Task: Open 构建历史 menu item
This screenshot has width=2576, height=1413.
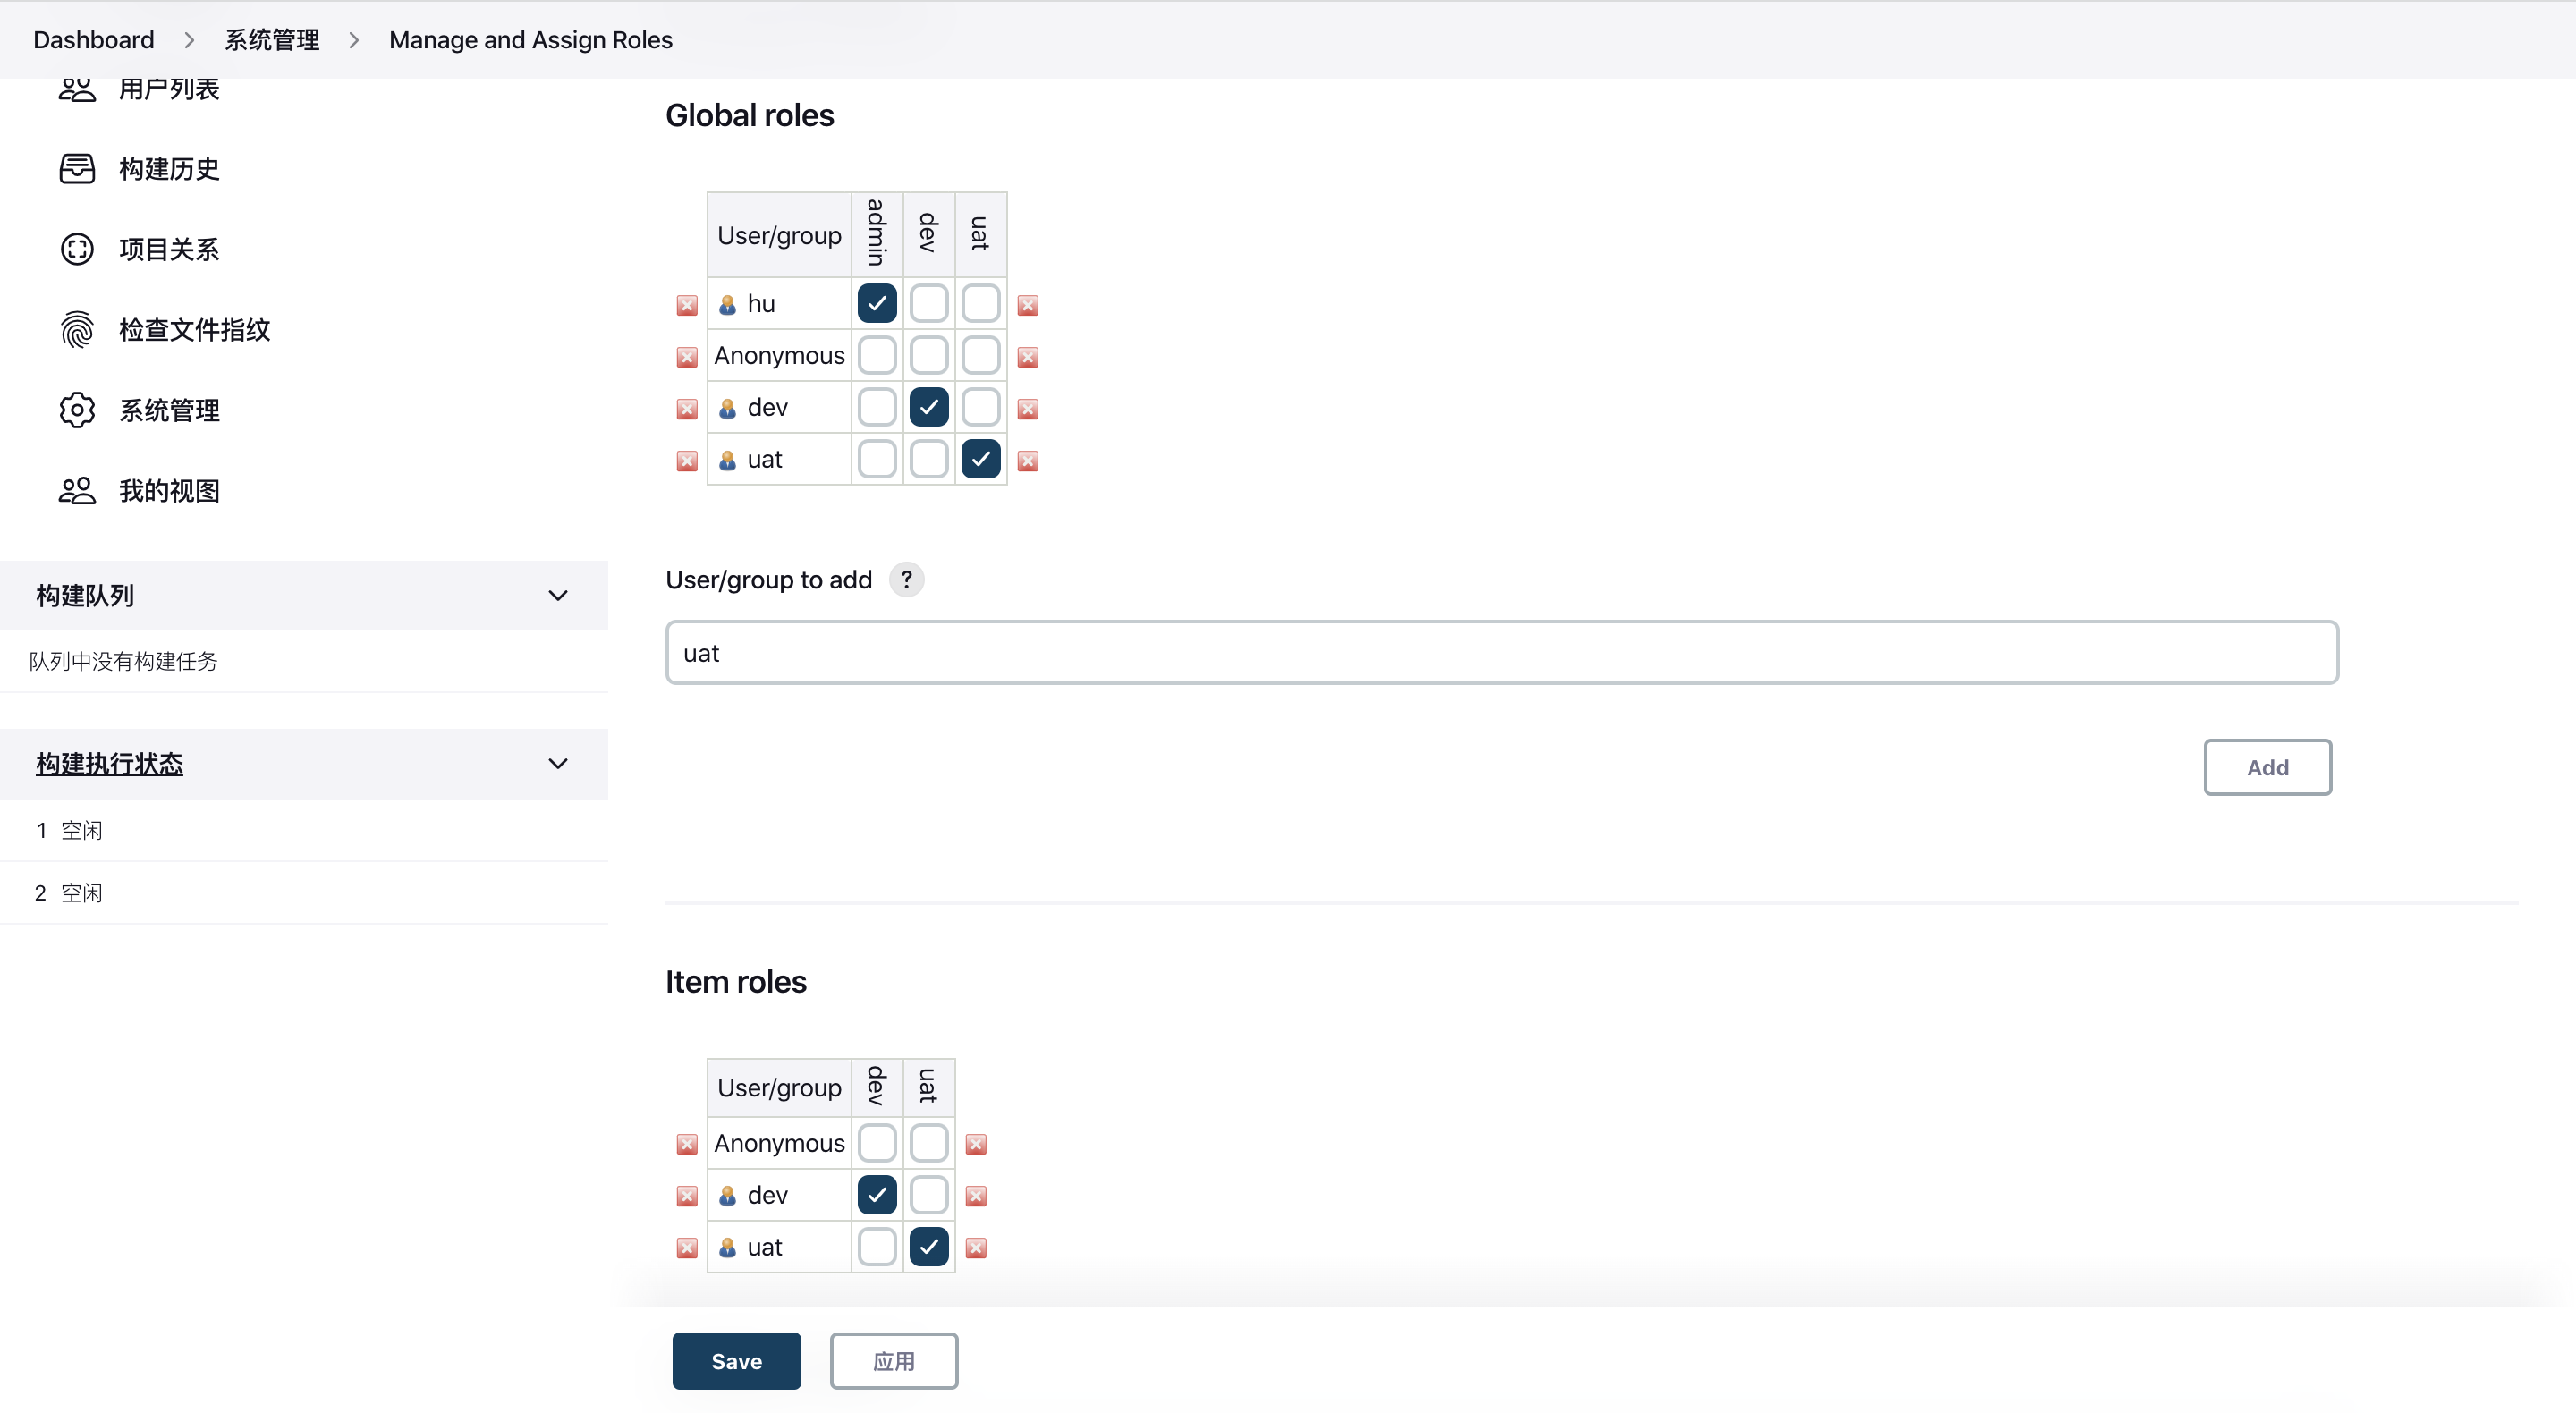Action: [169, 169]
